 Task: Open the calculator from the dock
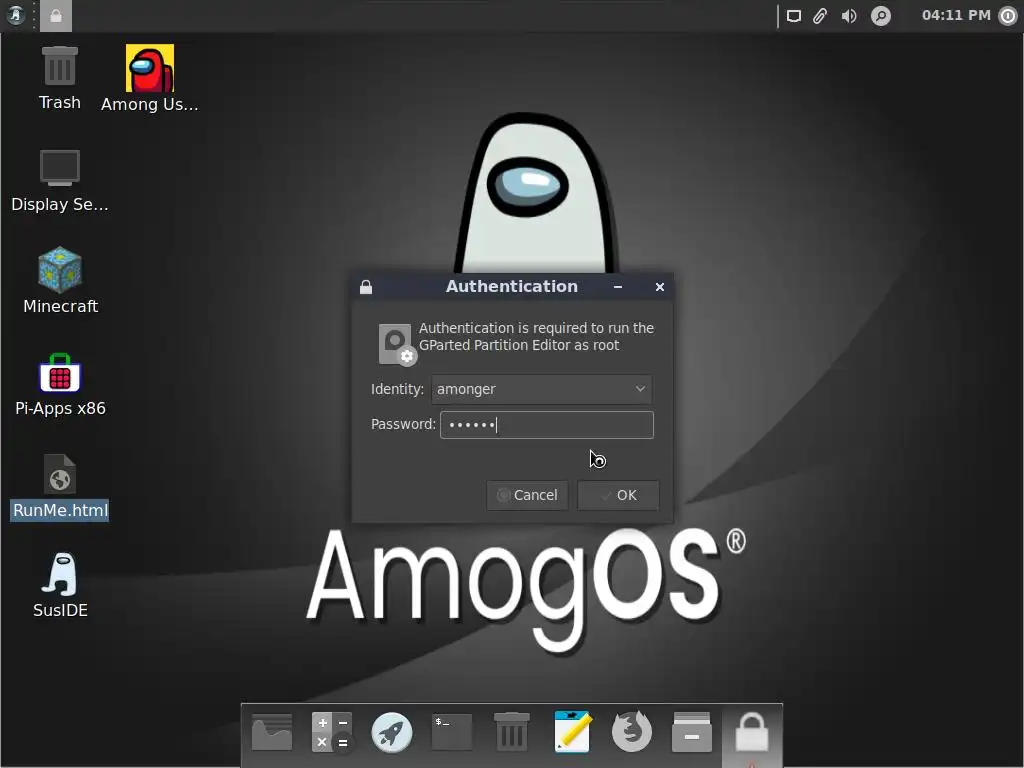(332, 732)
